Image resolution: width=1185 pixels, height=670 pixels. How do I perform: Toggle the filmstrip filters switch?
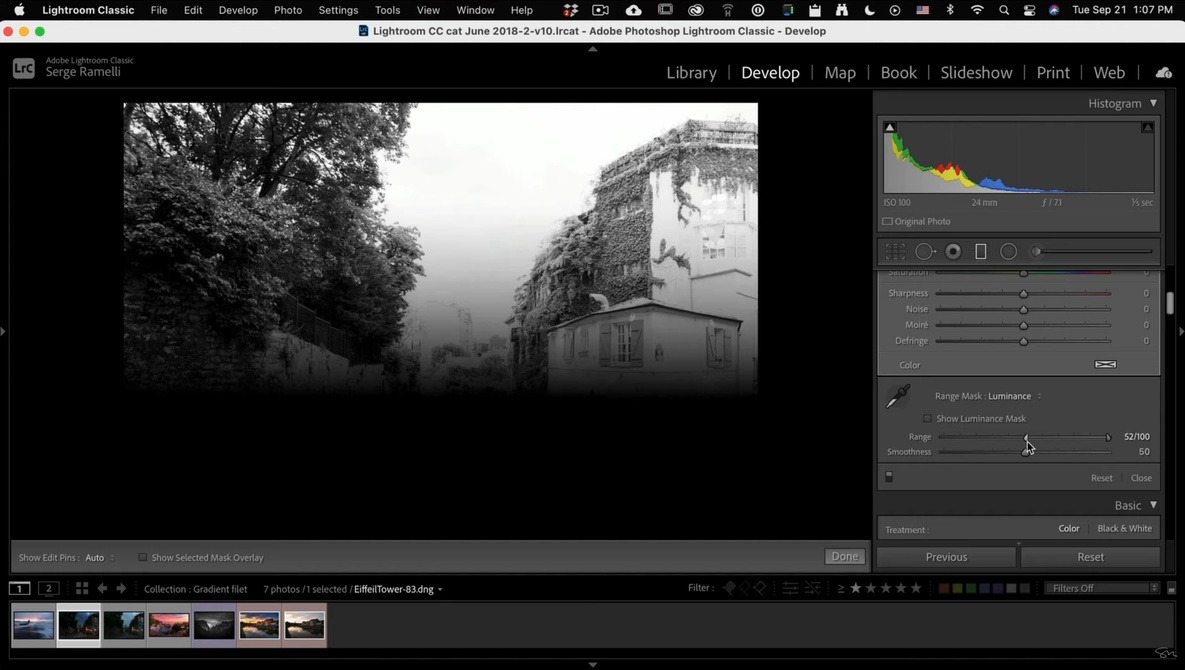[1171, 588]
